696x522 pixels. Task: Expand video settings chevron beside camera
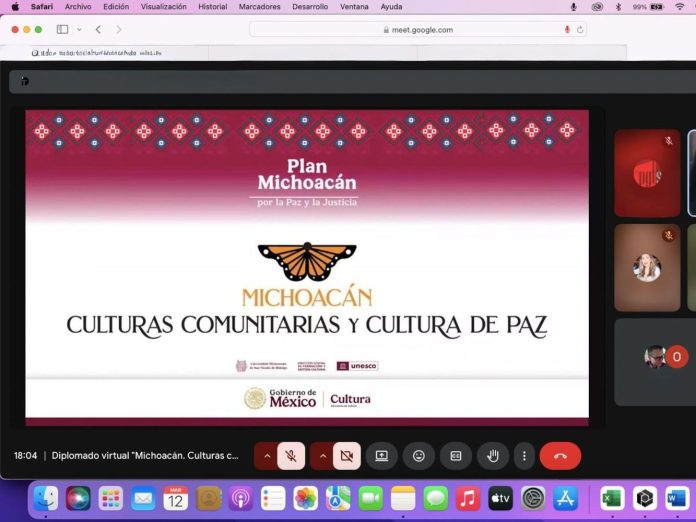(x=322, y=456)
